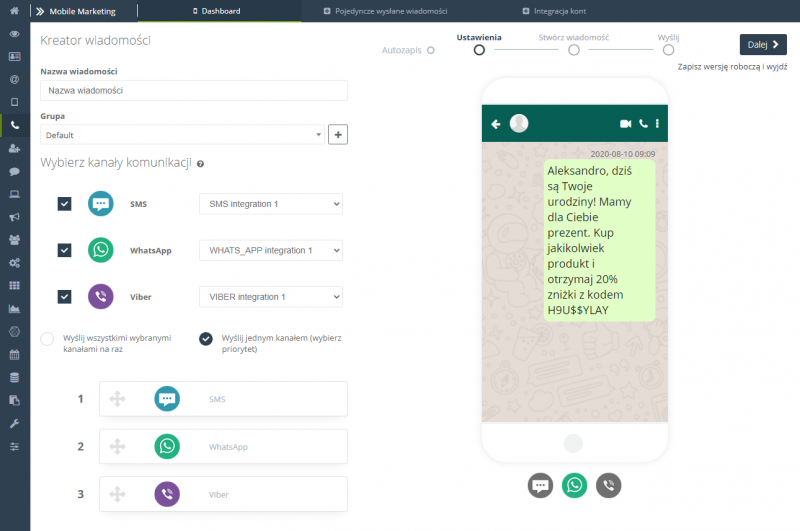Open WHATS_APP integration 1 dropdown
This screenshot has height=531, width=800.
pyautogui.click(x=271, y=250)
